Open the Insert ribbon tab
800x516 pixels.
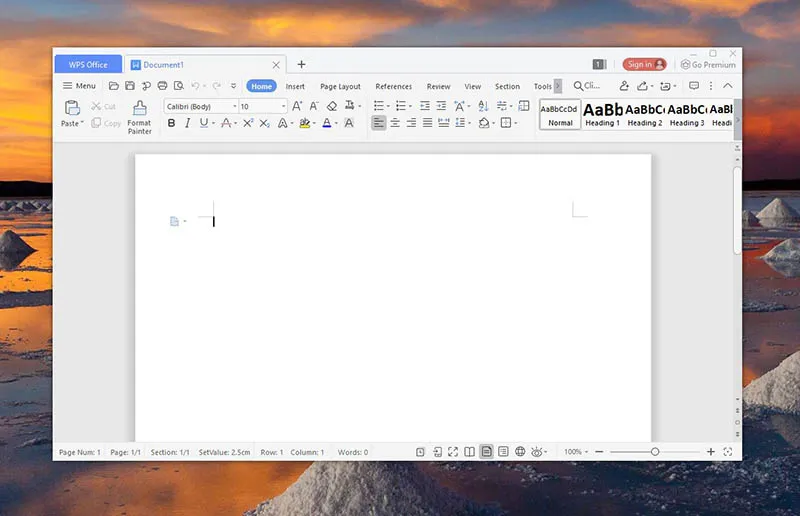295,86
